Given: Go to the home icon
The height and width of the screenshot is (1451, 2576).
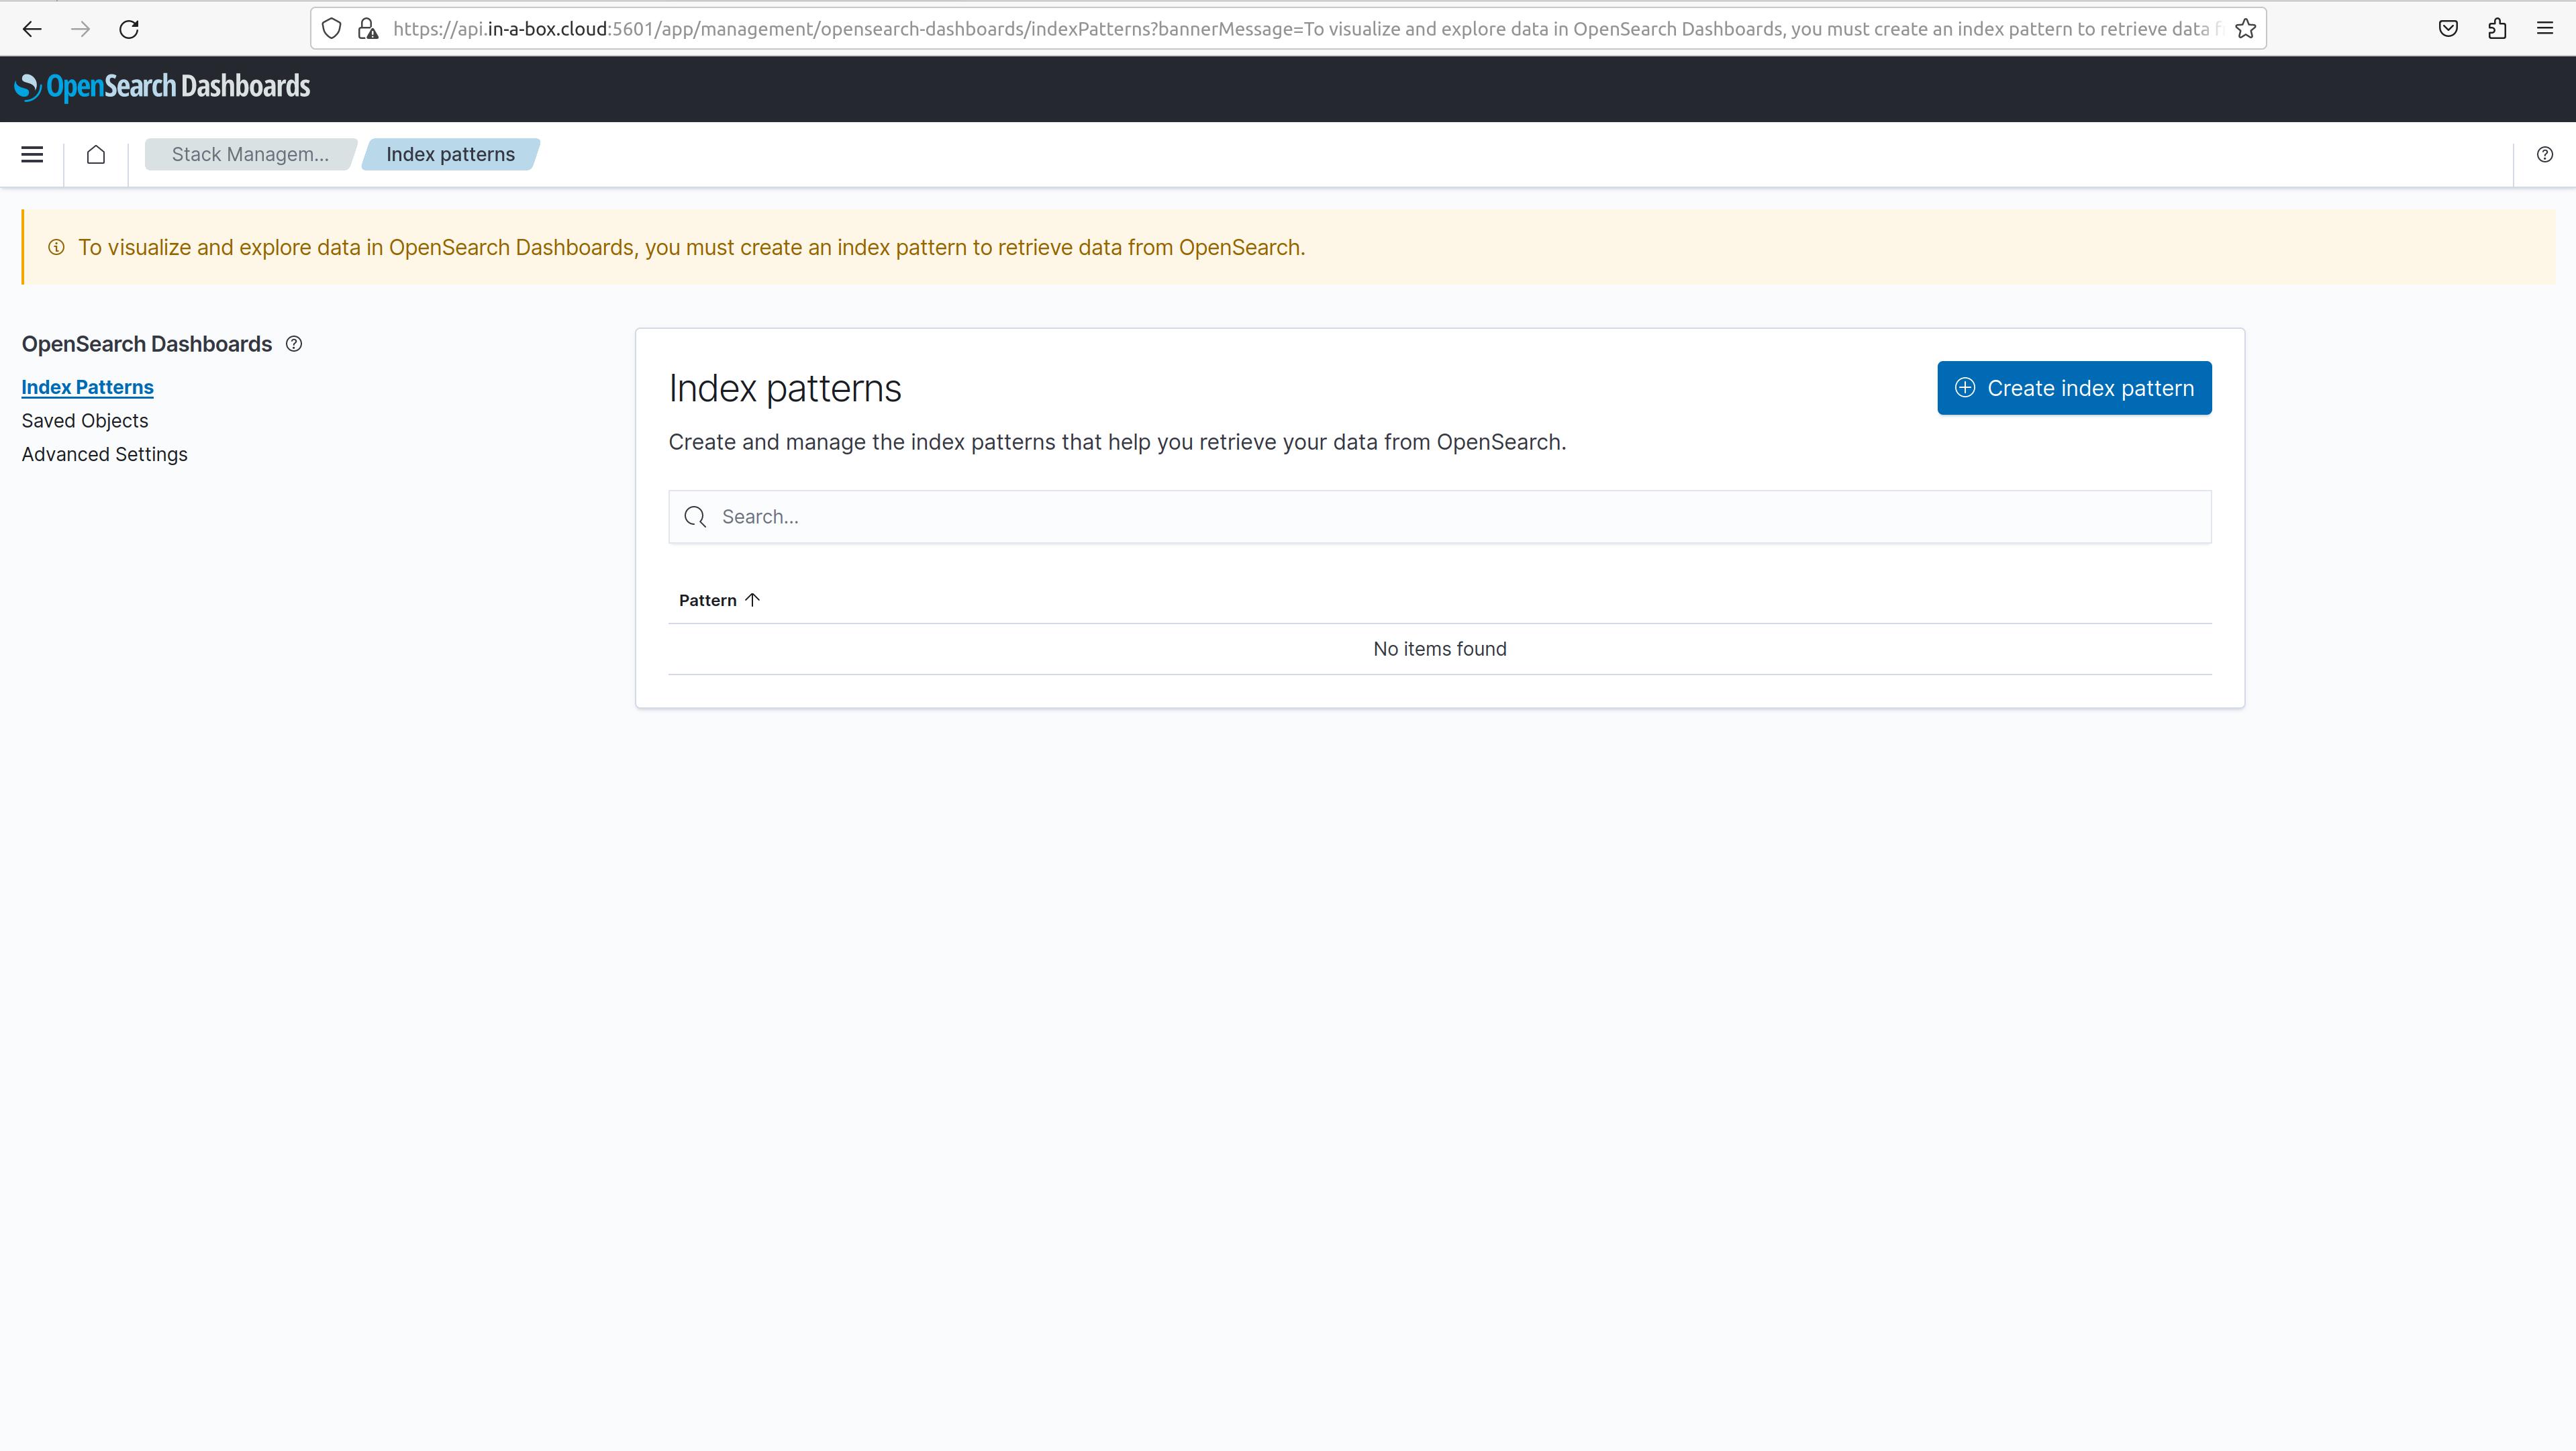Looking at the screenshot, I should 96,154.
